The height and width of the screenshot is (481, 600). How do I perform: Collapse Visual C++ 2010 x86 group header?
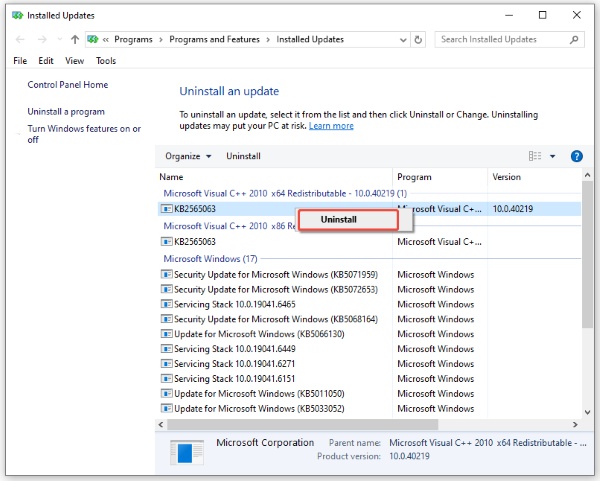[230, 226]
